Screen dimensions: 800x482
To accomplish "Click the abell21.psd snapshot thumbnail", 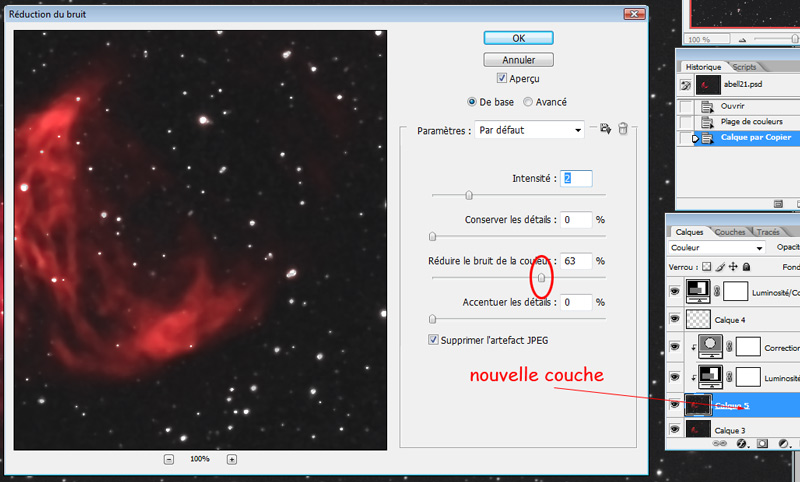I will [x=708, y=85].
